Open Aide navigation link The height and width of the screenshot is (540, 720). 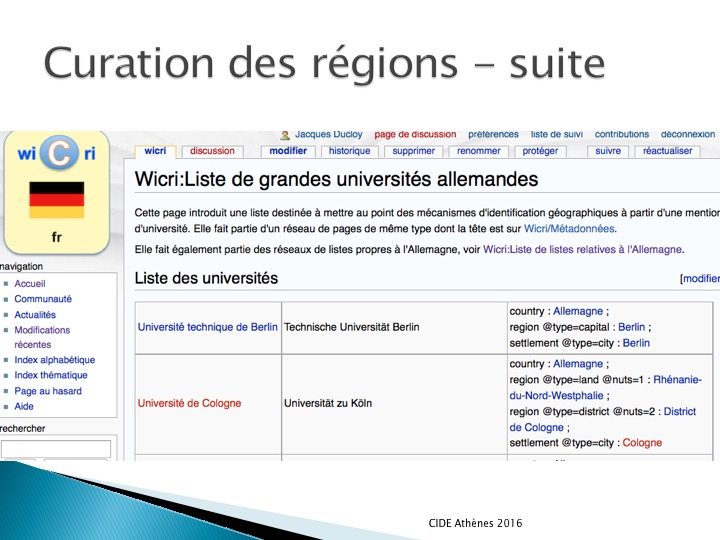coord(24,406)
